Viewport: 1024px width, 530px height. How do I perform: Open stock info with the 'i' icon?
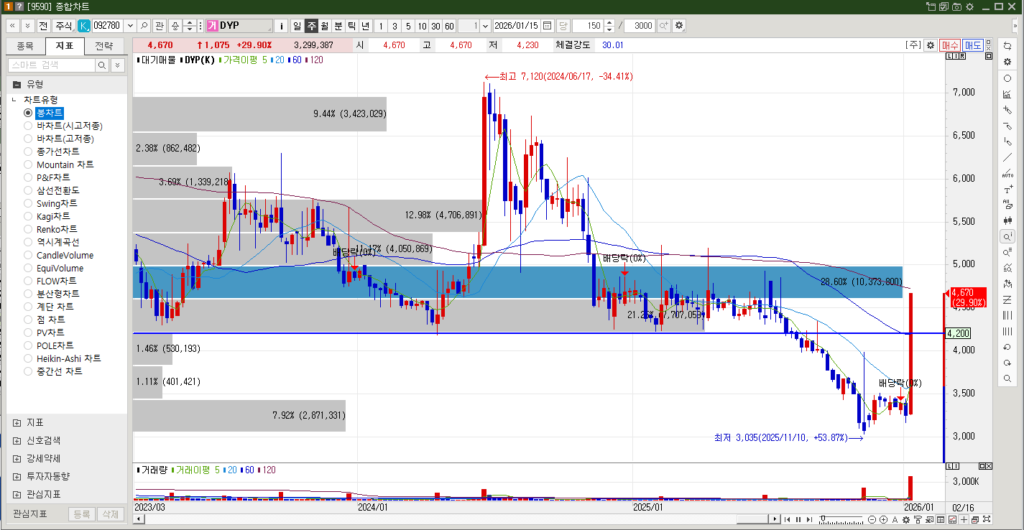tap(282, 25)
